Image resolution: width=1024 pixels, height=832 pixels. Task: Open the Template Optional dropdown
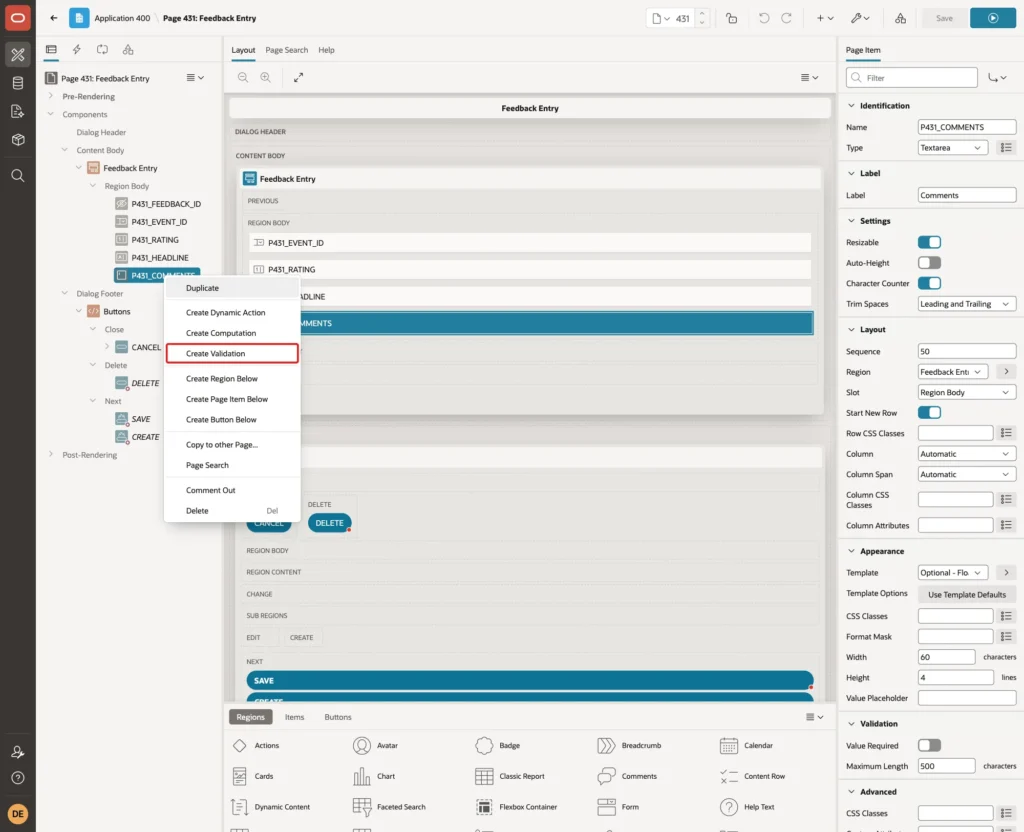pyautogui.click(x=952, y=573)
